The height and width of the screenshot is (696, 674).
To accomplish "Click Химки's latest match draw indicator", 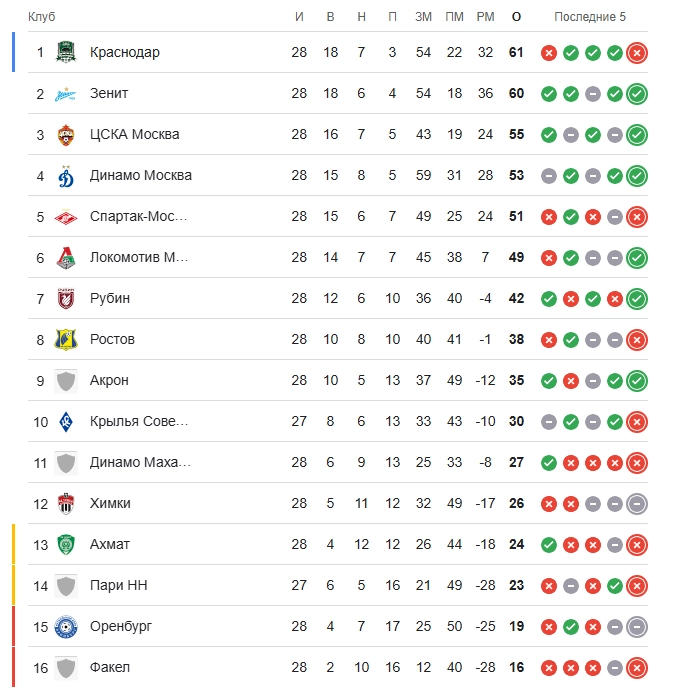I will point(637,504).
